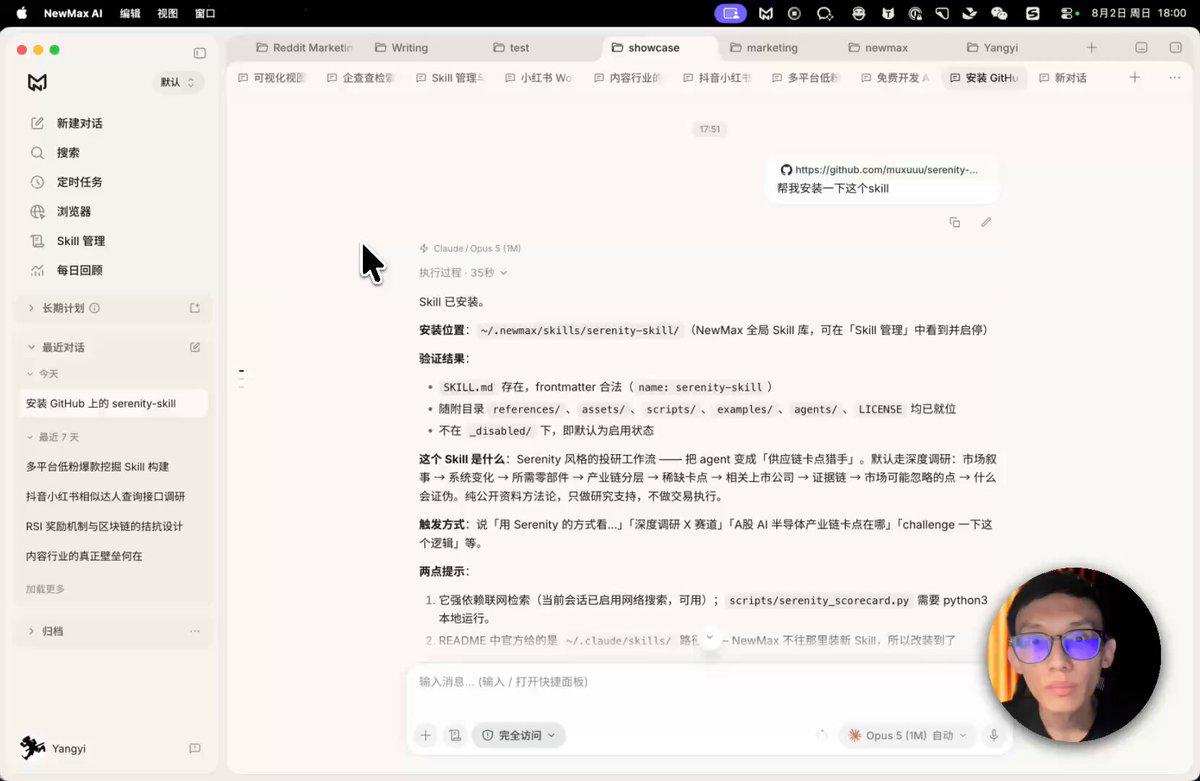Switch to the Yangyi project tab
The width and height of the screenshot is (1200, 781).
pos(992,47)
